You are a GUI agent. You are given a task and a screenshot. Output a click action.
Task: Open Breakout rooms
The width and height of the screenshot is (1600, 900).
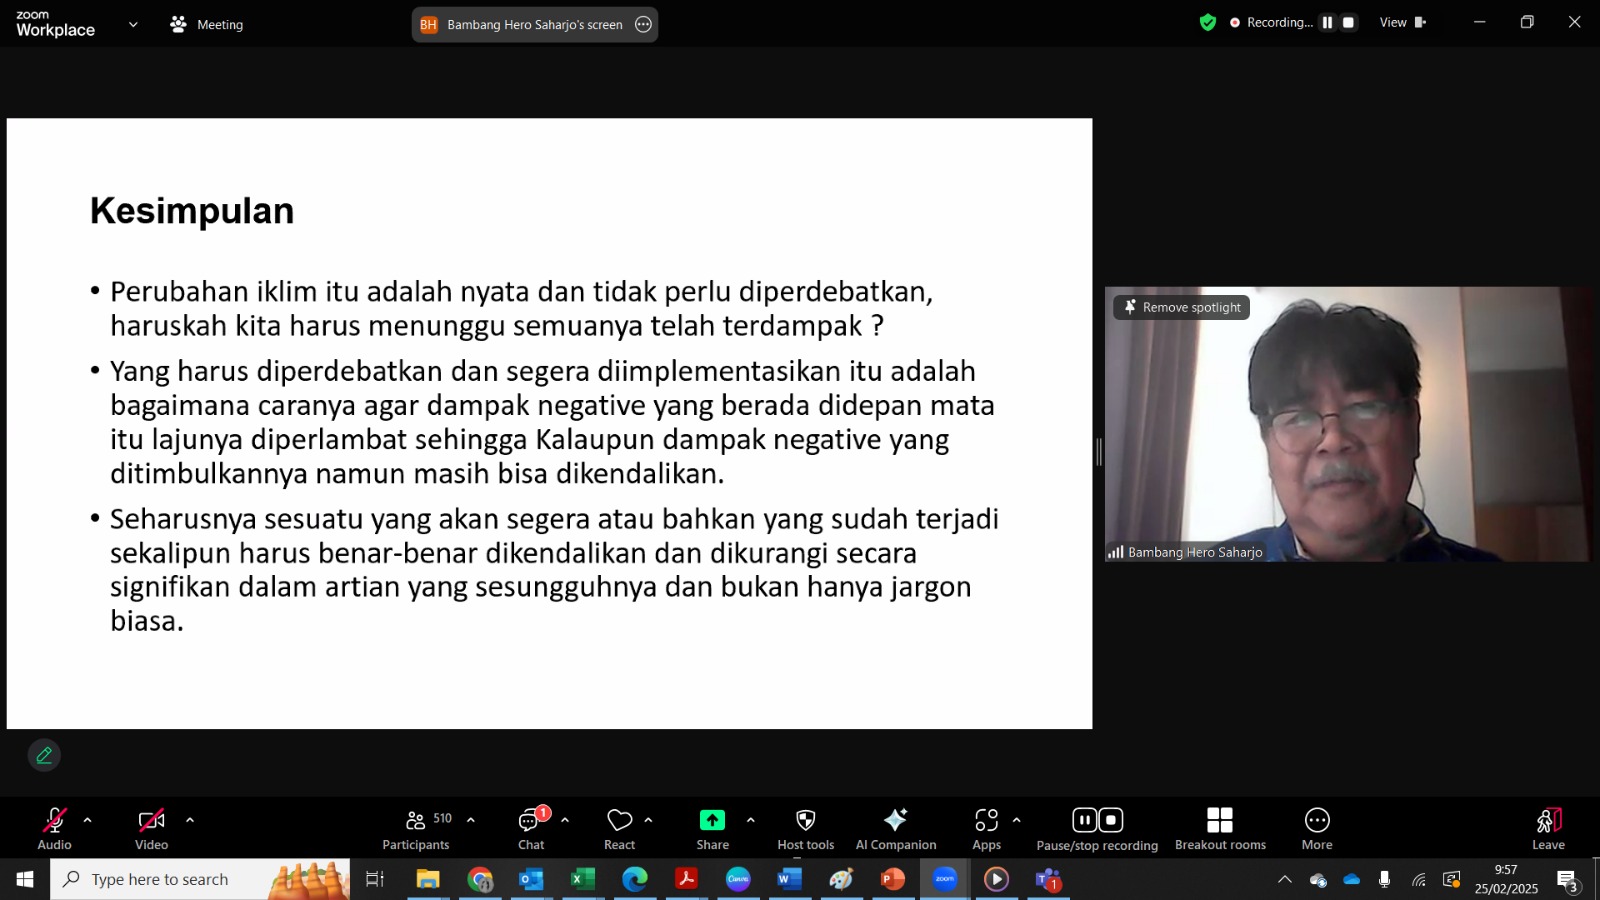pyautogui.click(x=1219, y=829)
